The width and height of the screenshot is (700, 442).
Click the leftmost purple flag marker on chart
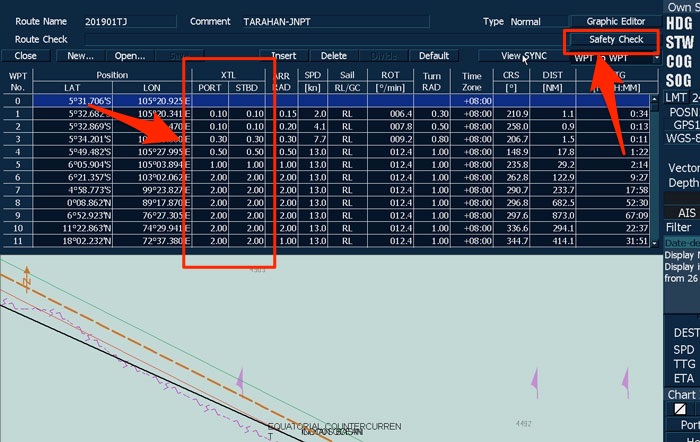[239, 379]
